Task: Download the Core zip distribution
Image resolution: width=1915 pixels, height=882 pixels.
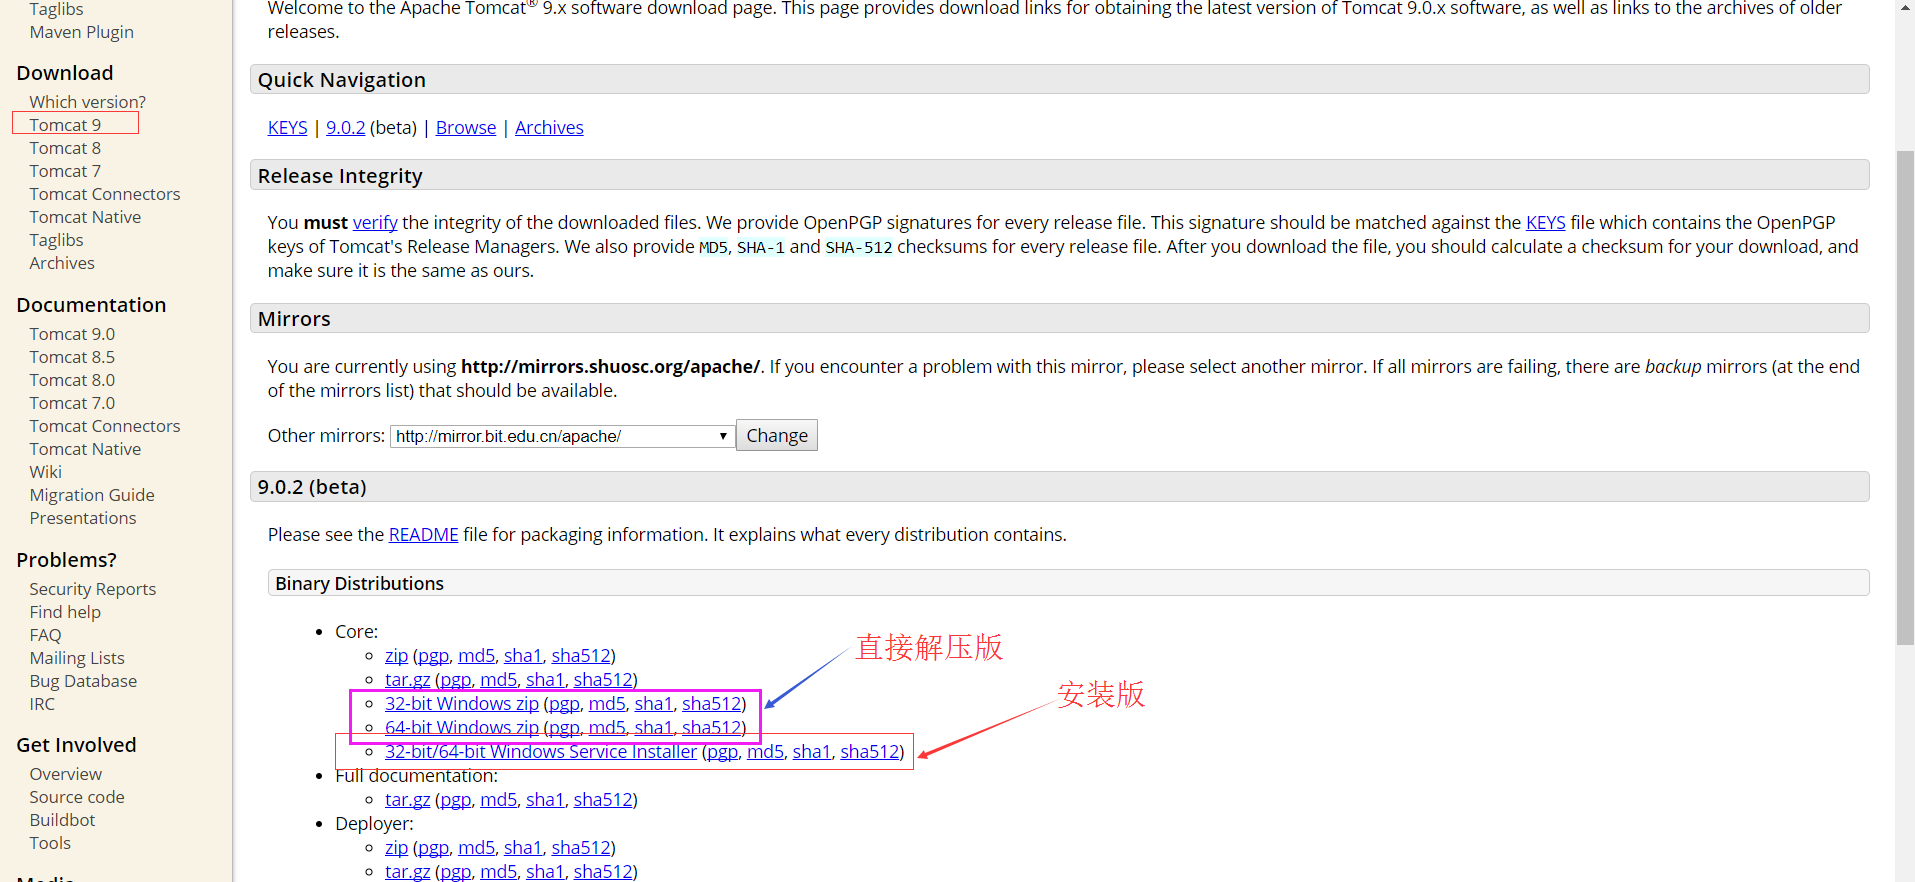Action: (396, 656)
